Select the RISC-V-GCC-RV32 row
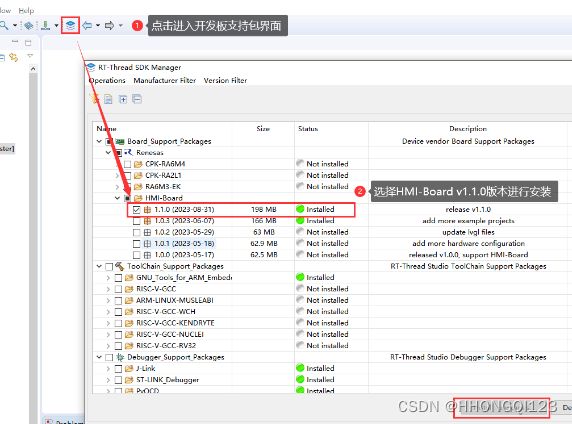572x424 pixels. 166,346
